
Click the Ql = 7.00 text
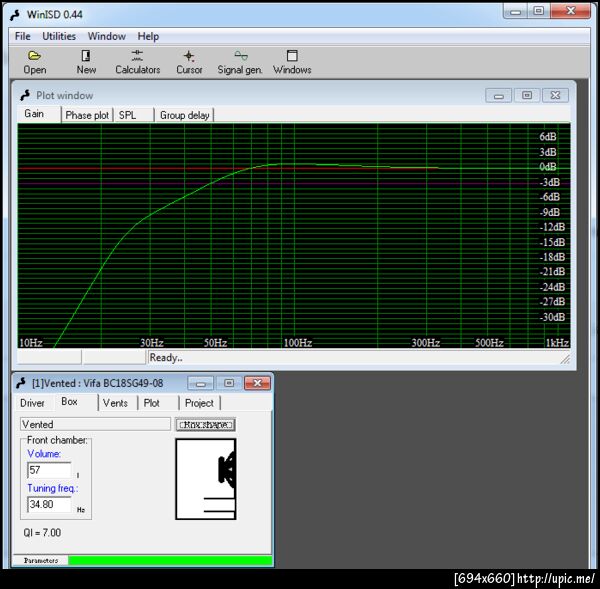[42, 532]
